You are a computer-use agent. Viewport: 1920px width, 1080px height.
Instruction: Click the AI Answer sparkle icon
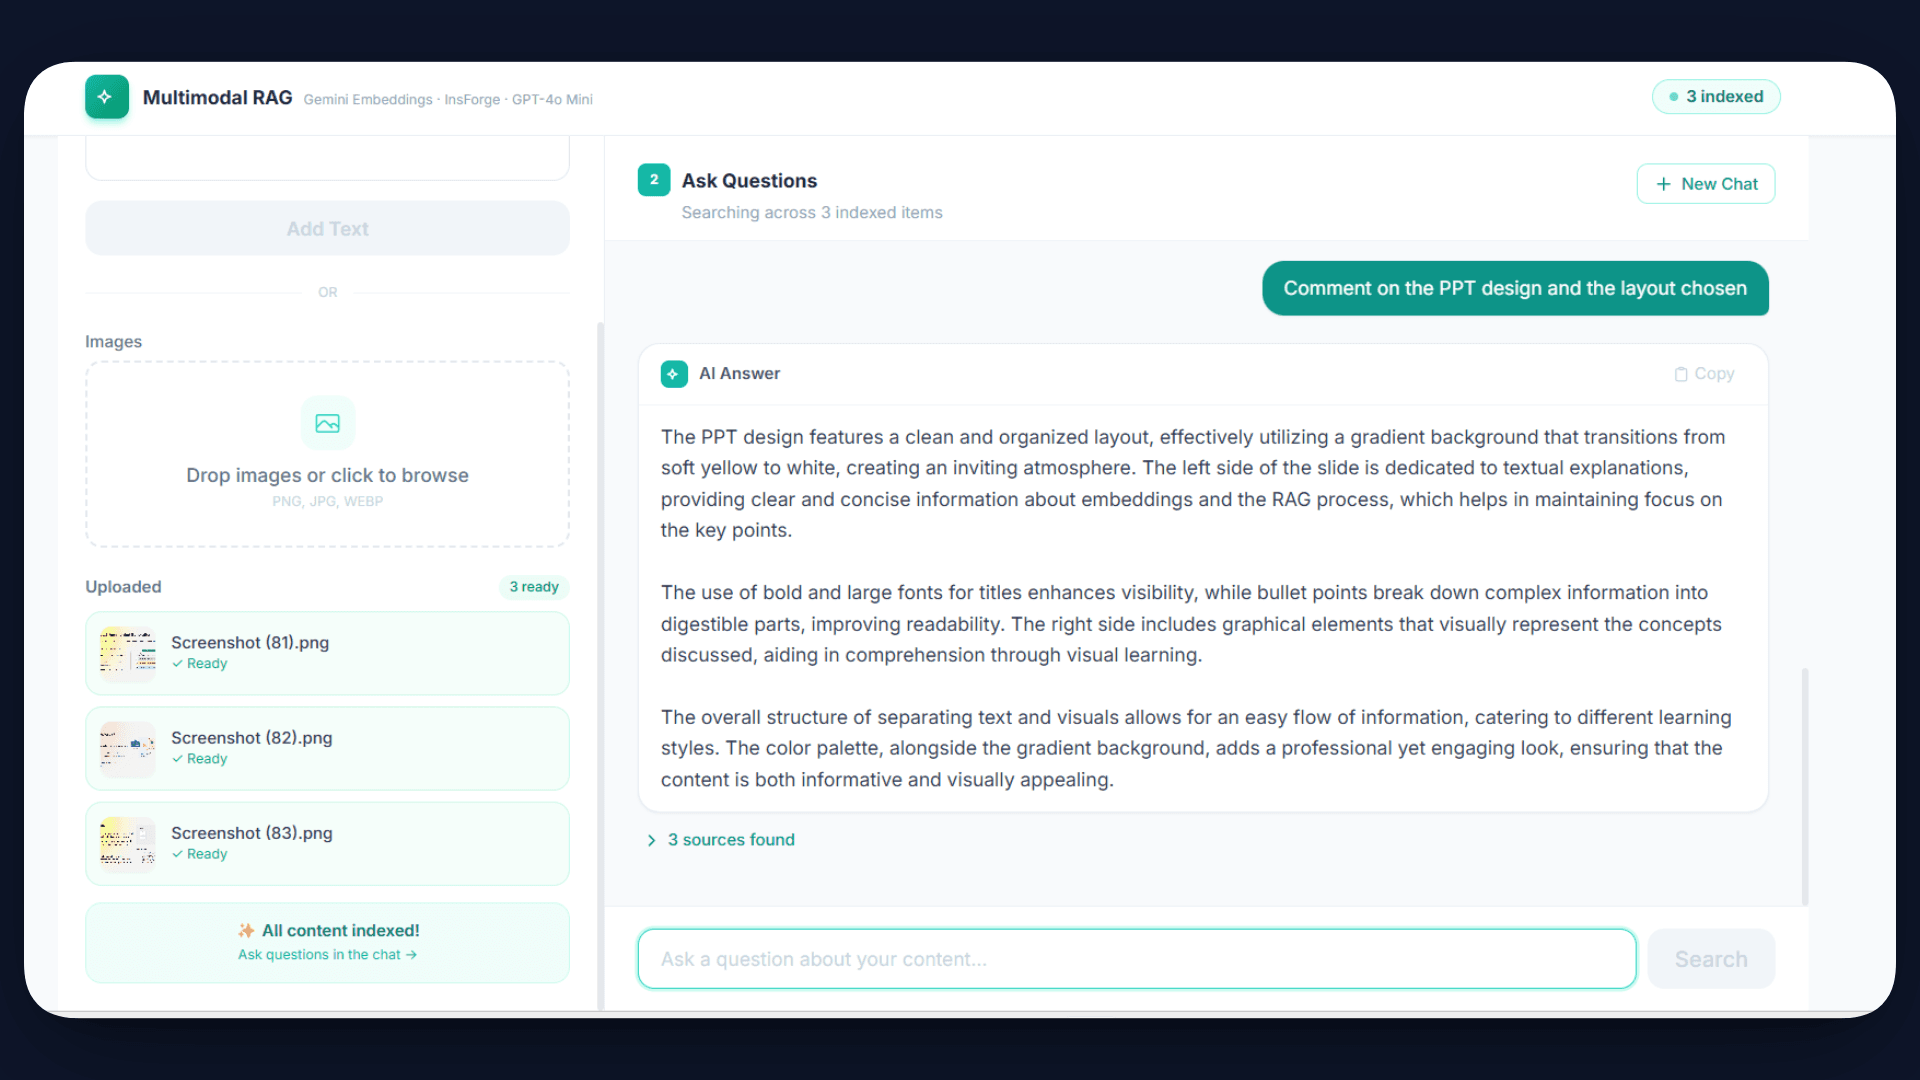[674, 374]
